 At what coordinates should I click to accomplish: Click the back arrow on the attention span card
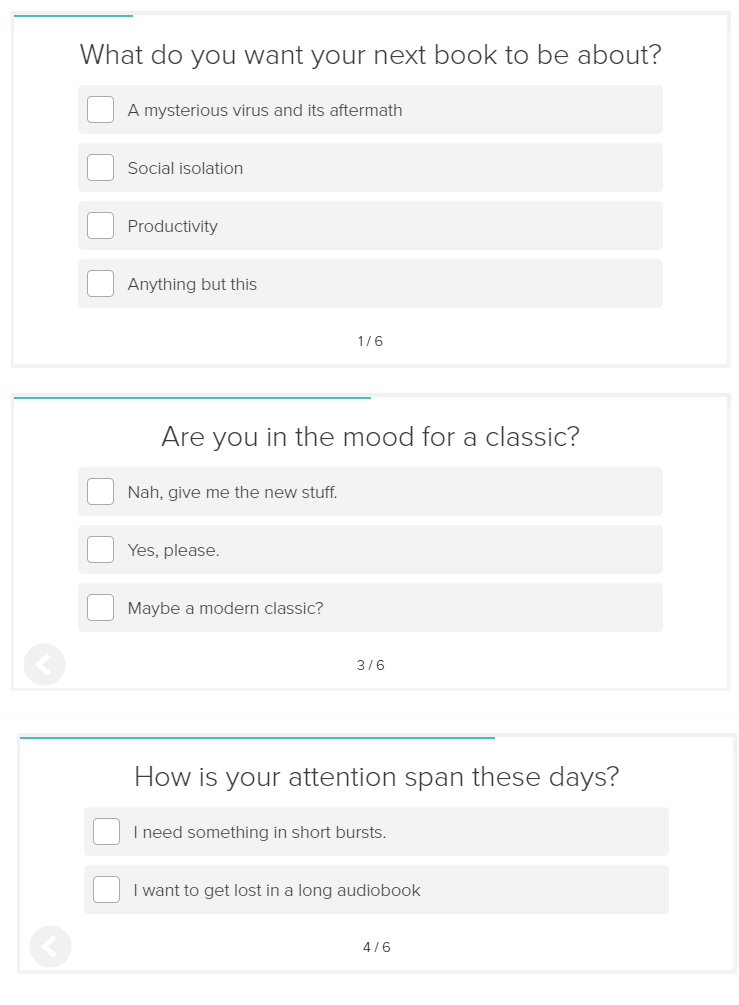tap(50, 946)
